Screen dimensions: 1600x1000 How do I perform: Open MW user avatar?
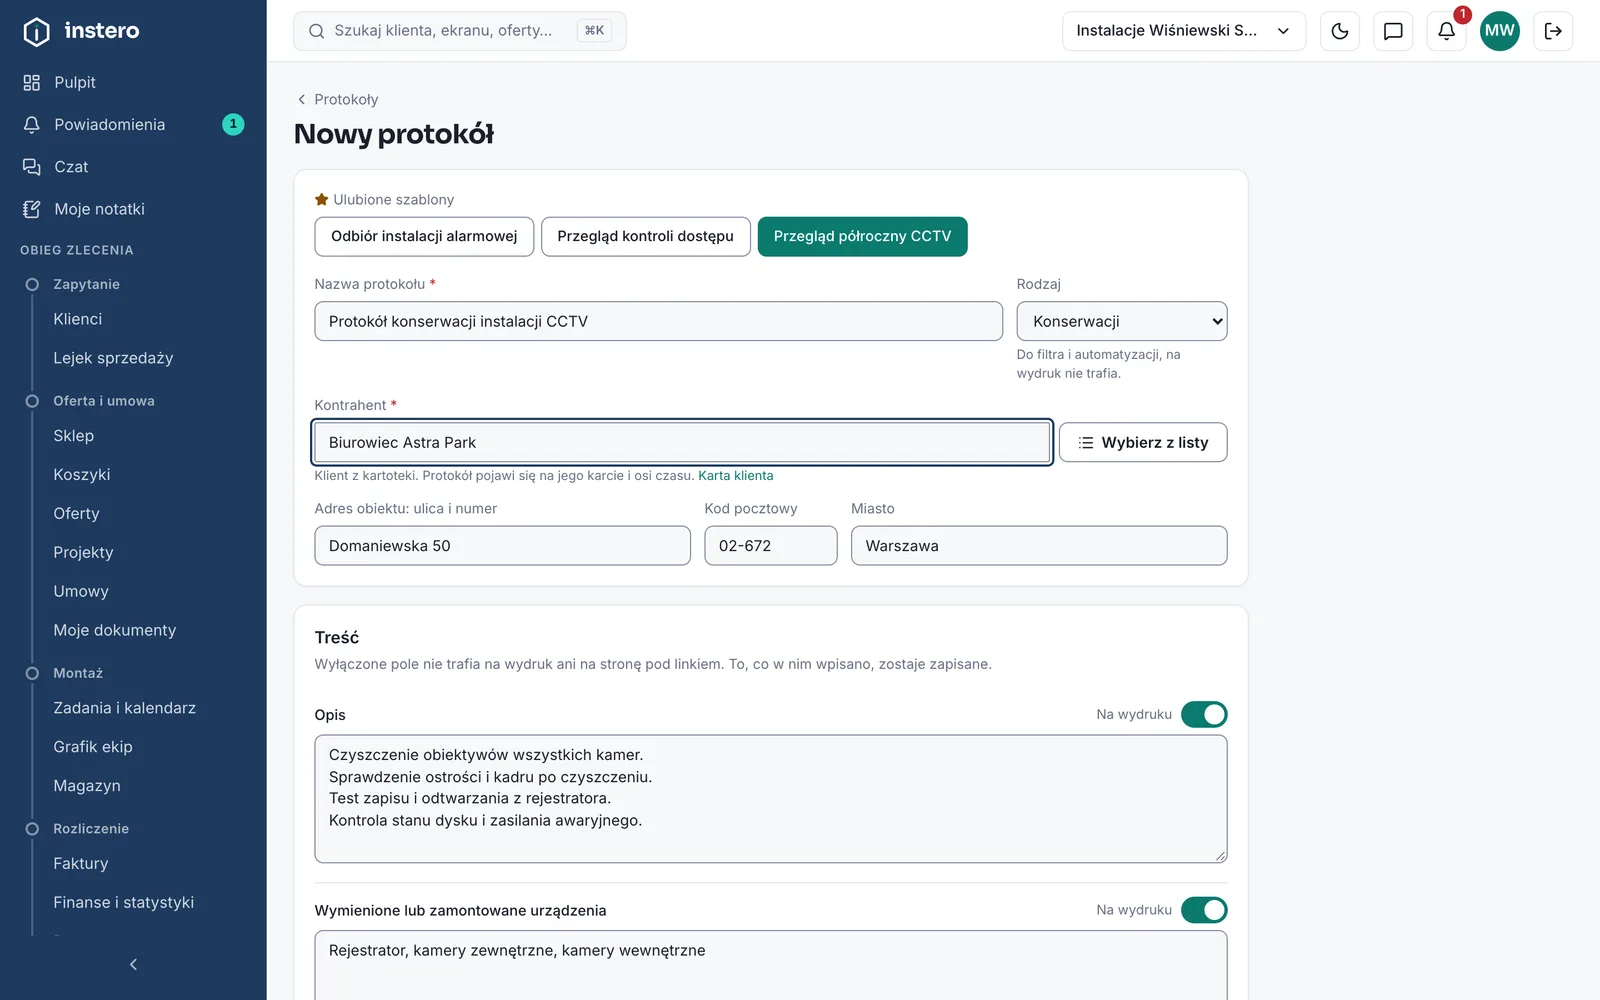click(1499, 31)
